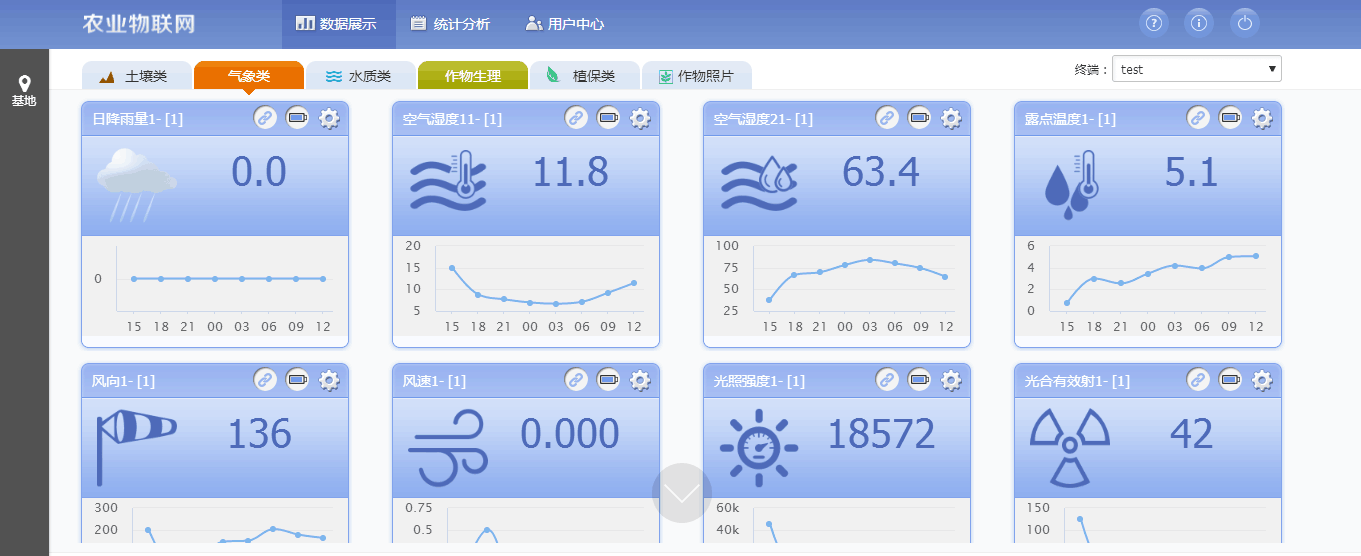
Task: Click battery icon on 空气湿度21 card
Action: coord(920,119)
